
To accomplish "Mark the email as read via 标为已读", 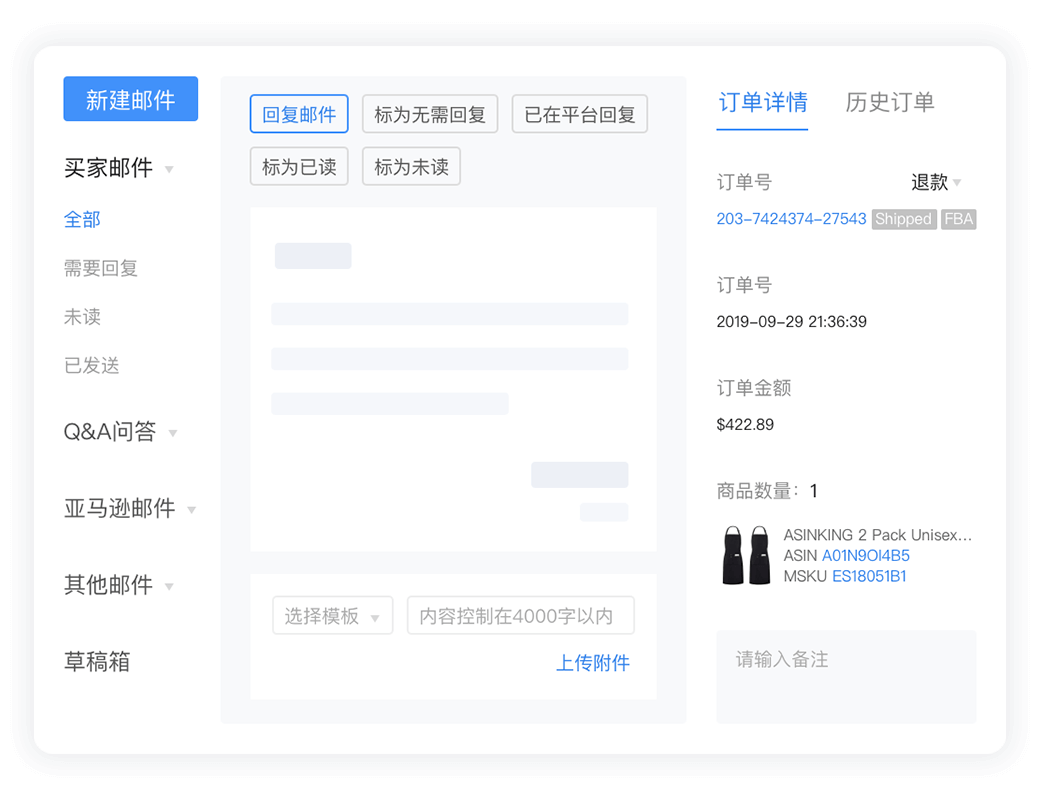I will pos(298,166).
